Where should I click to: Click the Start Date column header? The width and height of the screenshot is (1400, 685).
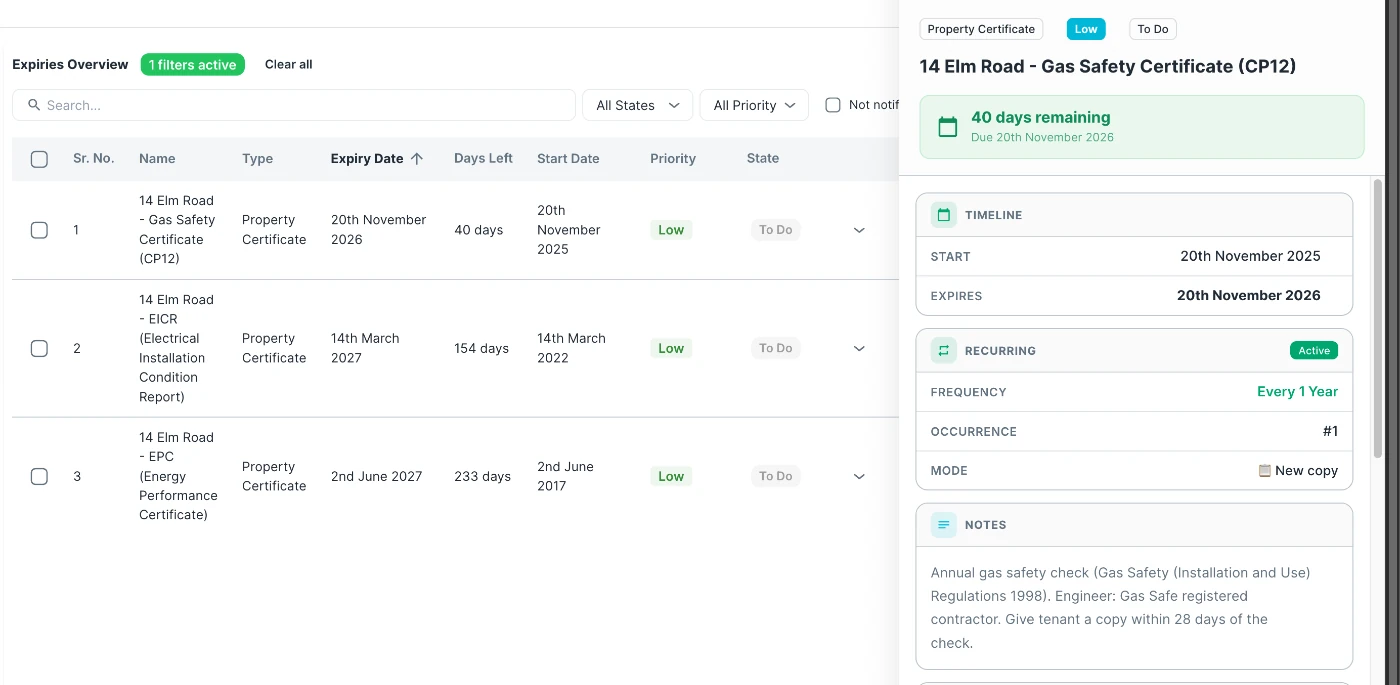click(568, 159)
